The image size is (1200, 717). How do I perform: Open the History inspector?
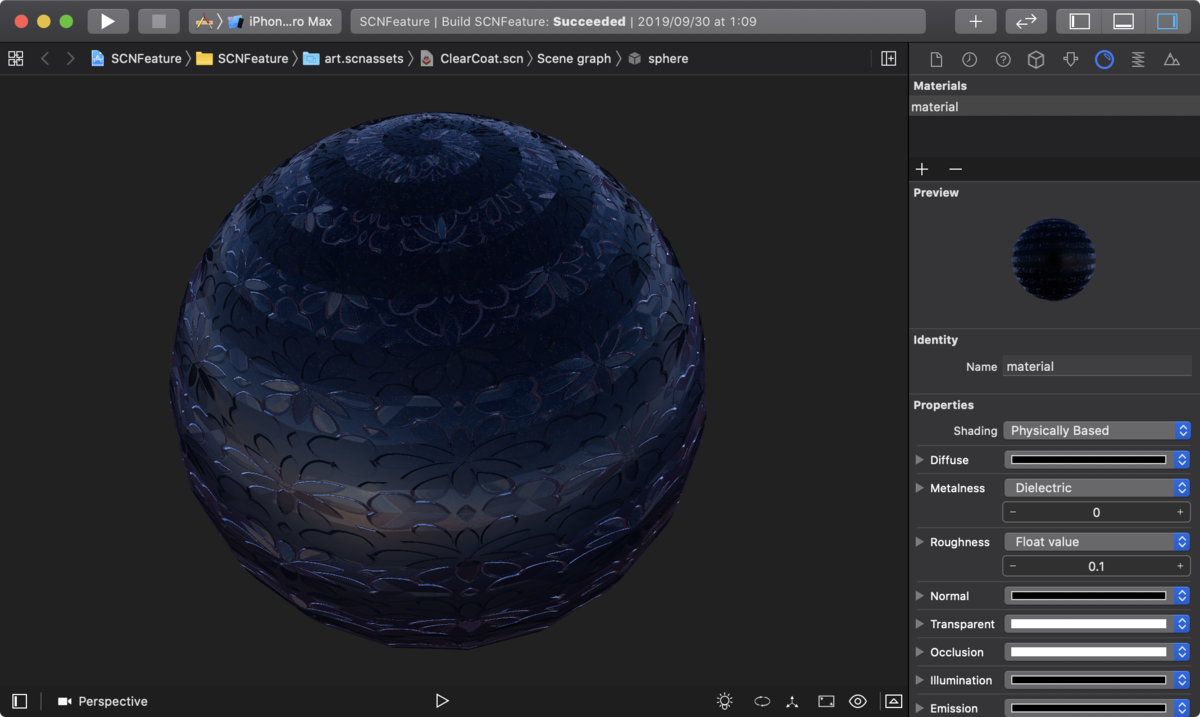tap(969, 60)
